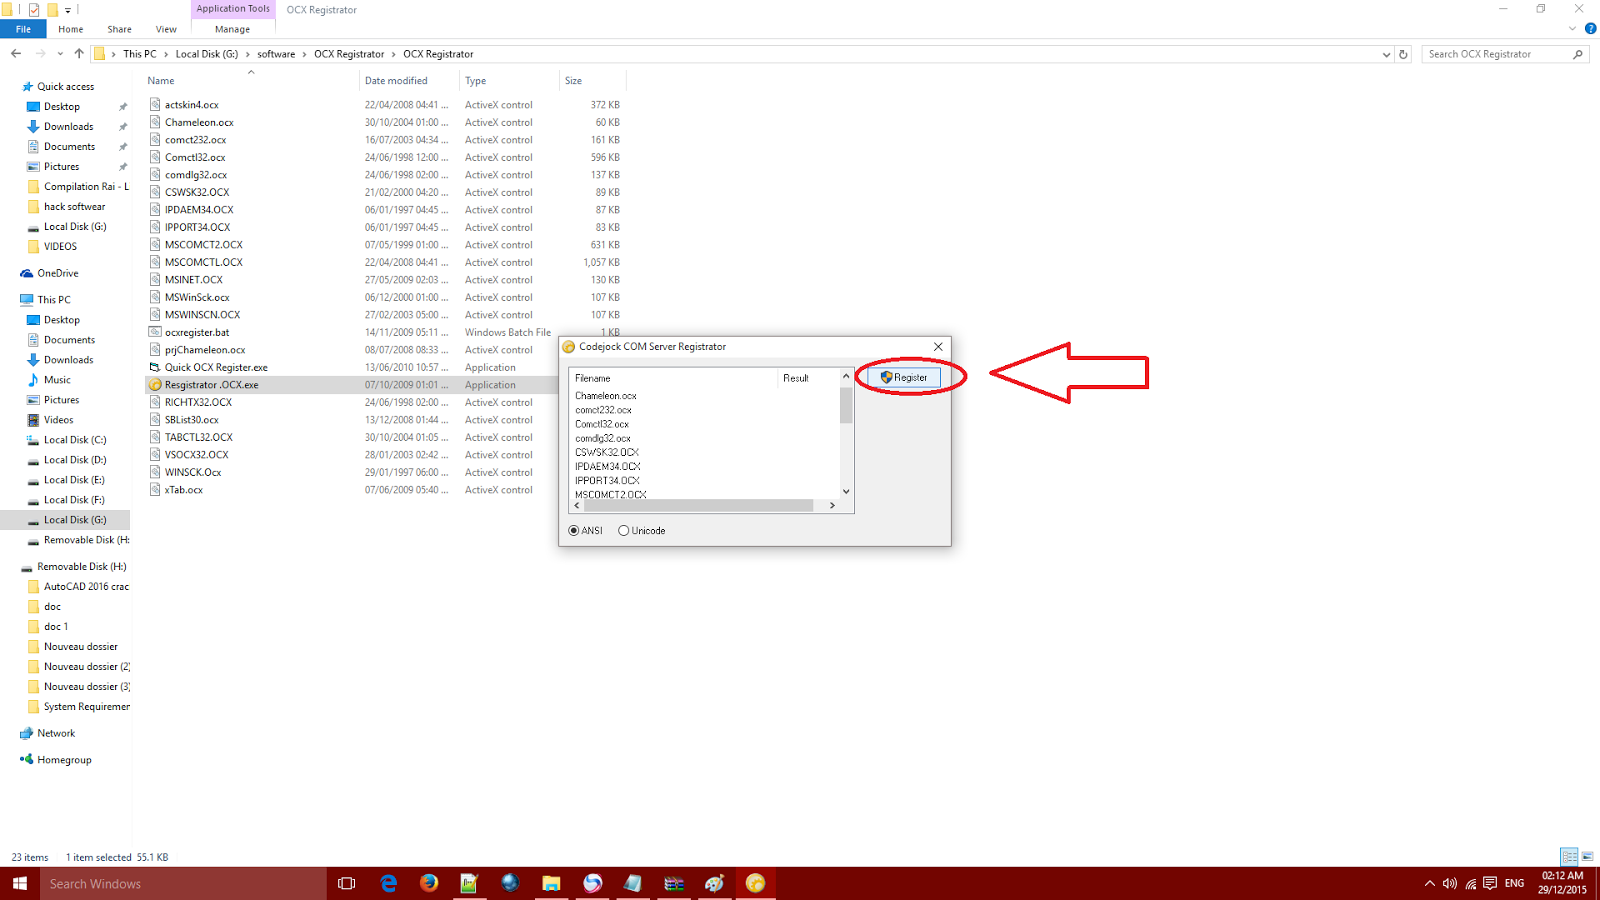Viewport: 1600px width, 900px height.
Task: Select the actskin4.ocx file icon
Action: pos(155,104)
